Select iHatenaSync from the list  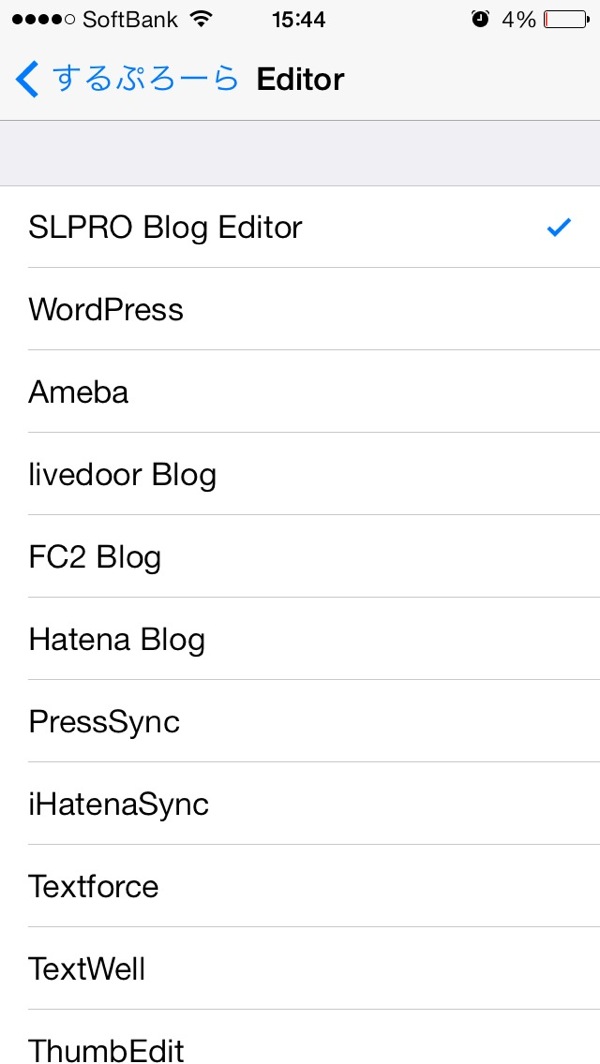[x=300, y=803]
